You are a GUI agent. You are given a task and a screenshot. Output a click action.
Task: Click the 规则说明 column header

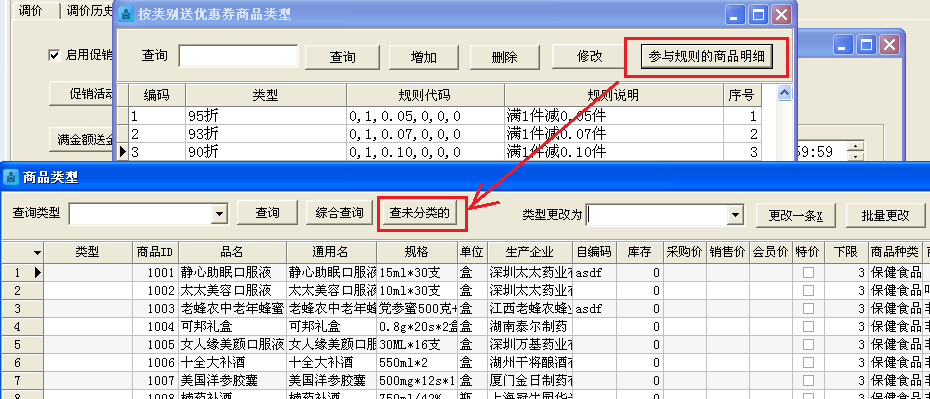tap(613, 95)
